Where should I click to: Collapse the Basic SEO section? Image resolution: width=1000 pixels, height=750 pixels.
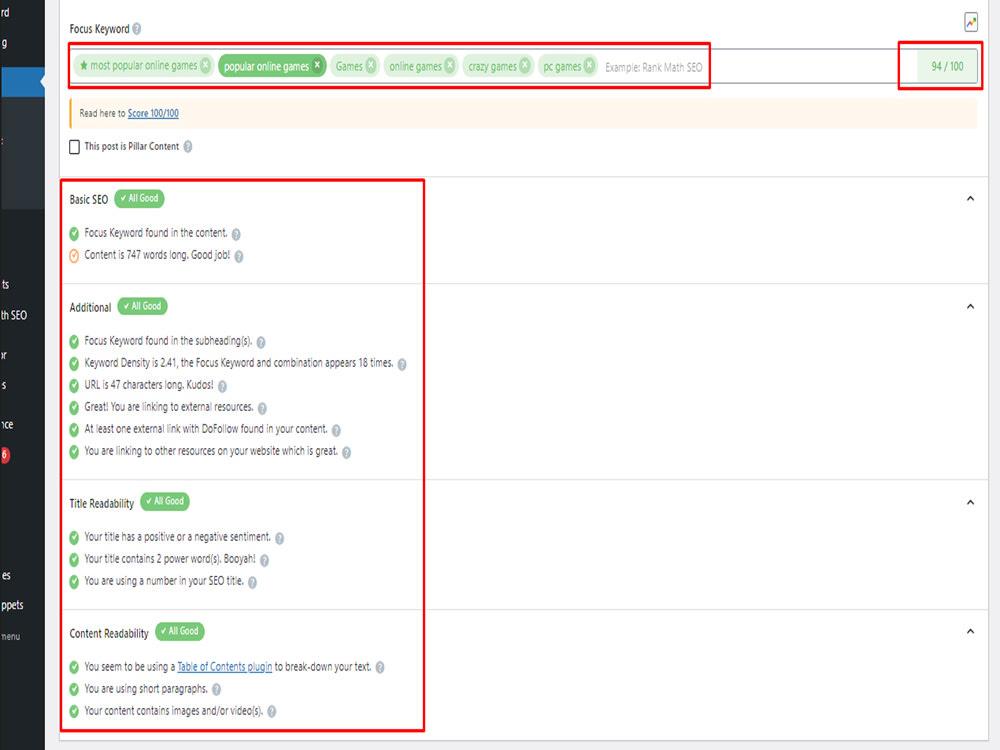970,198
